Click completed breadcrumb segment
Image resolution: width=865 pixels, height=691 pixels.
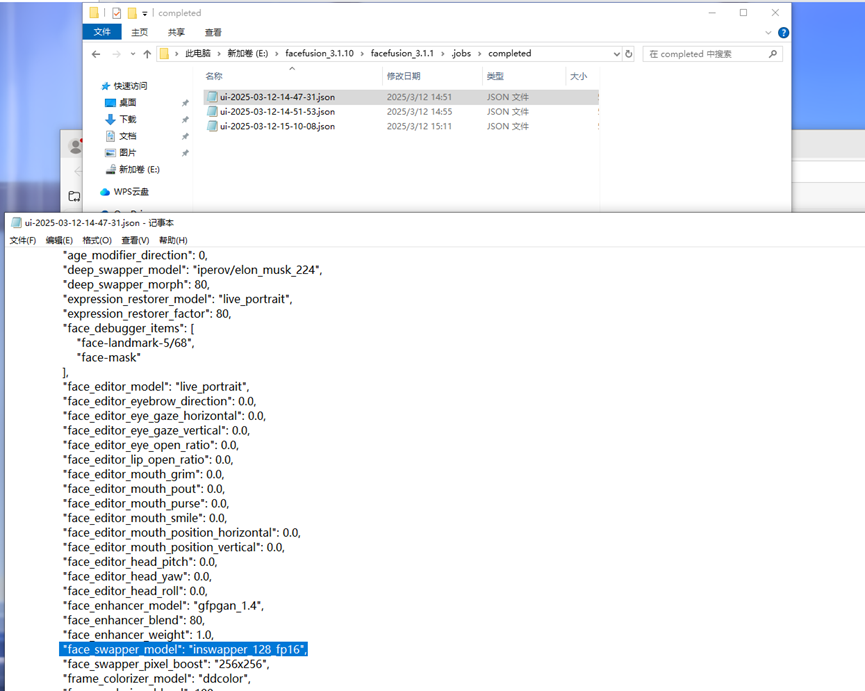point(510,53)
